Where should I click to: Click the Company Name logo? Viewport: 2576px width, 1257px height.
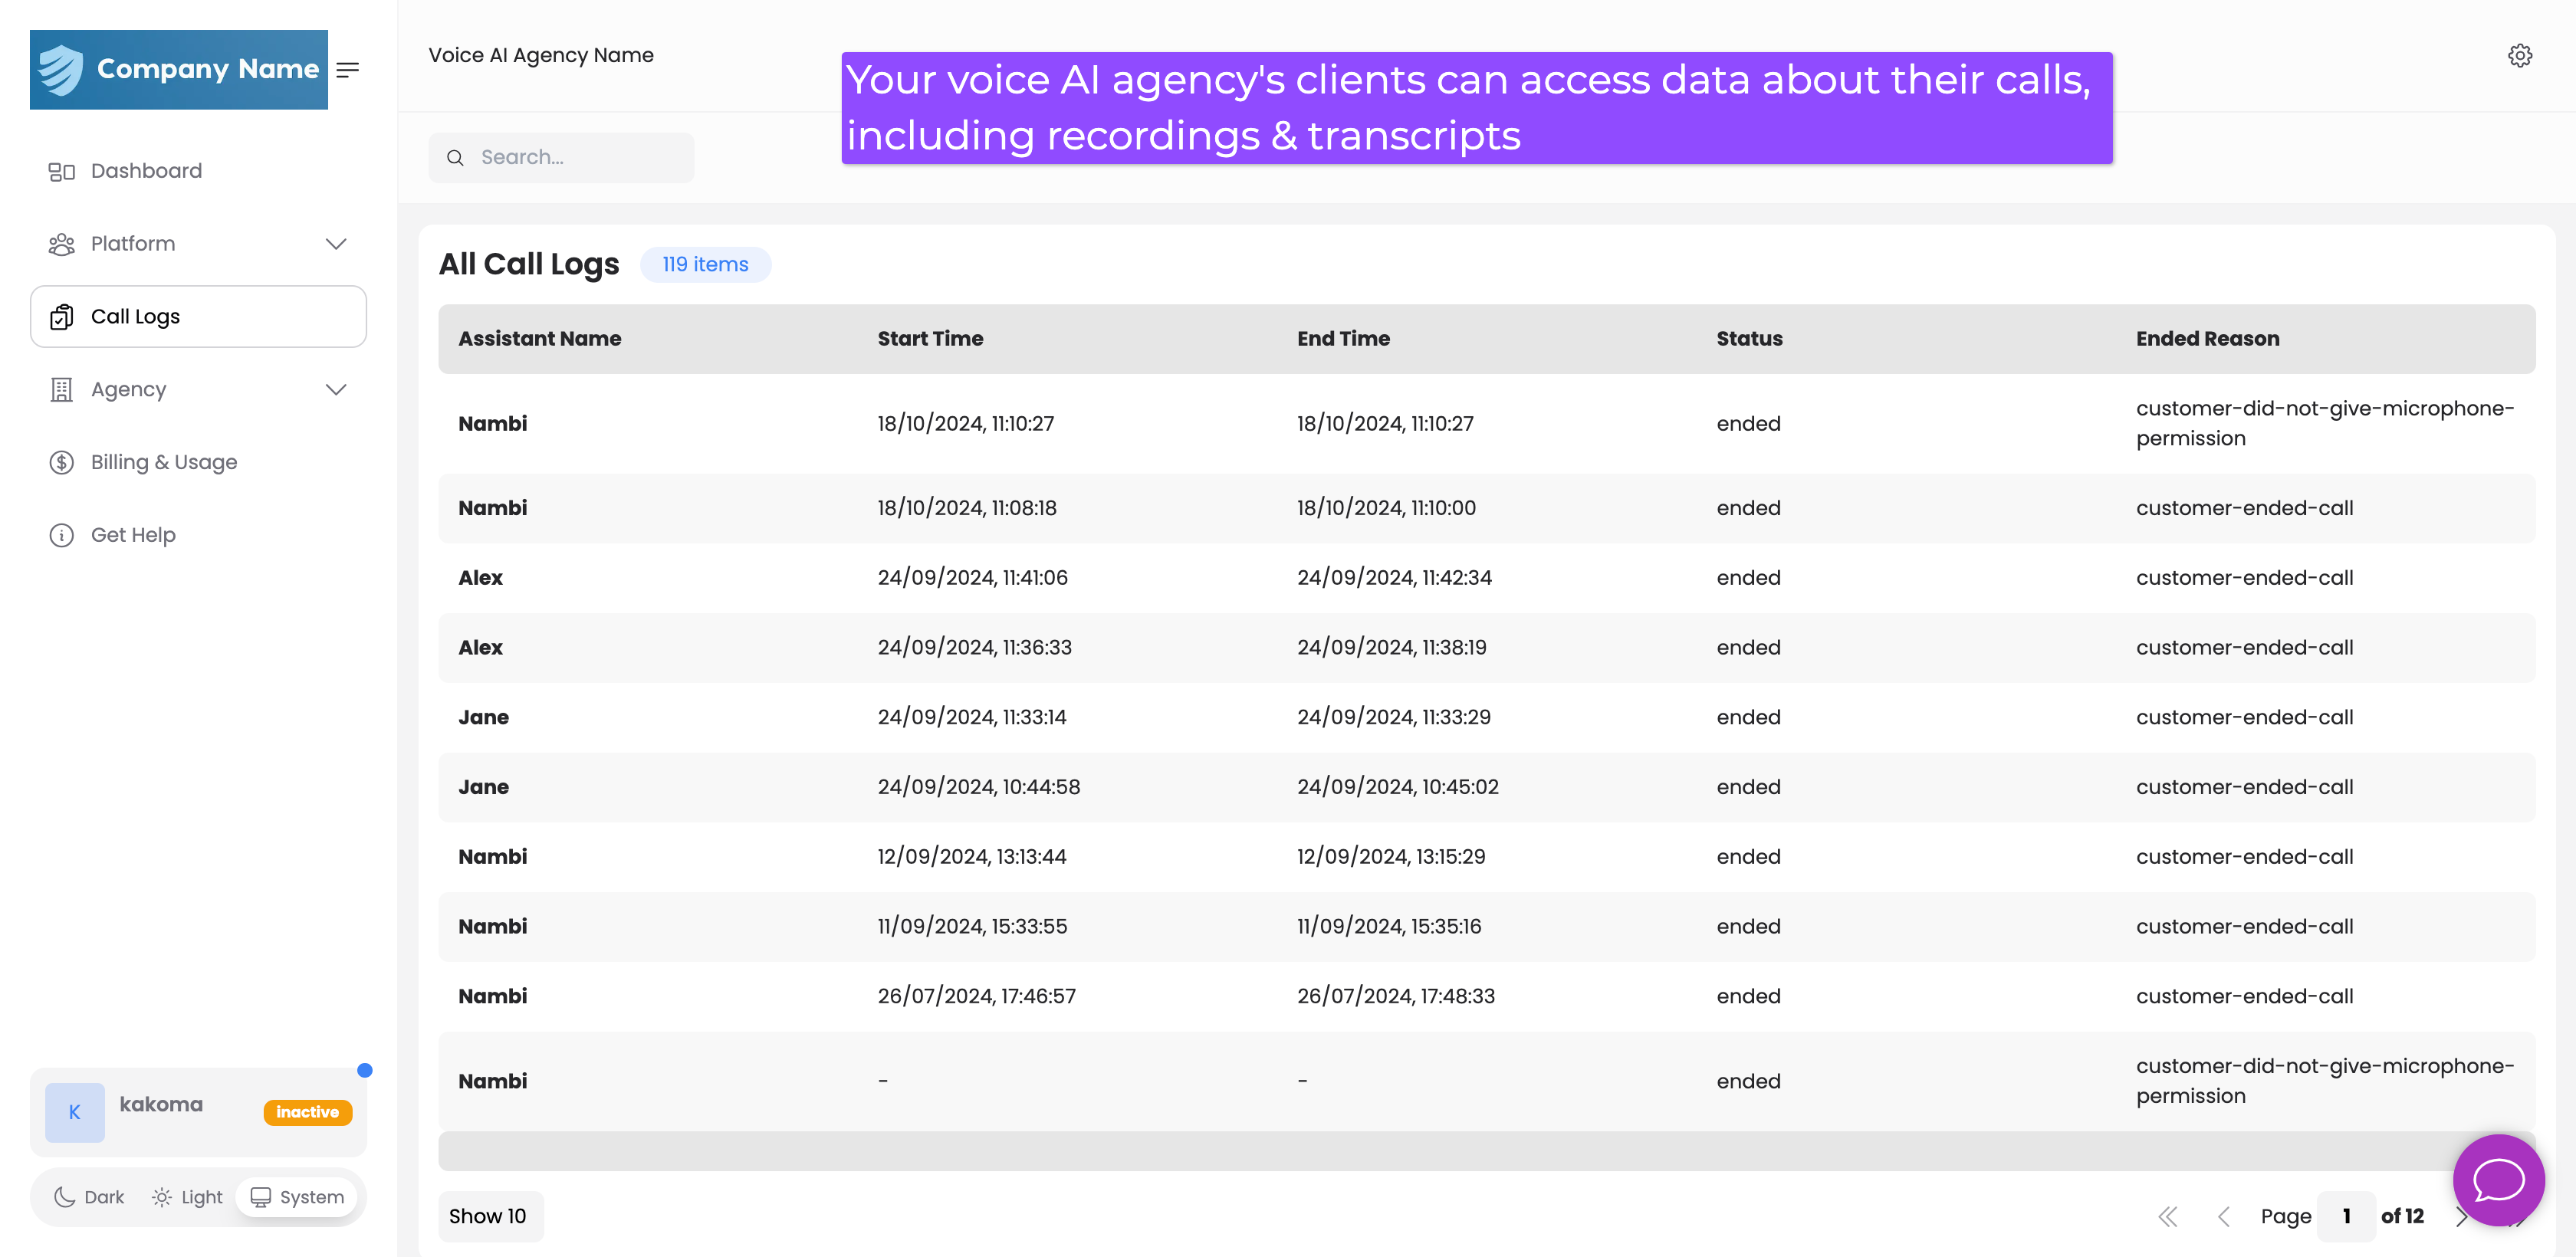click(179, 70)
